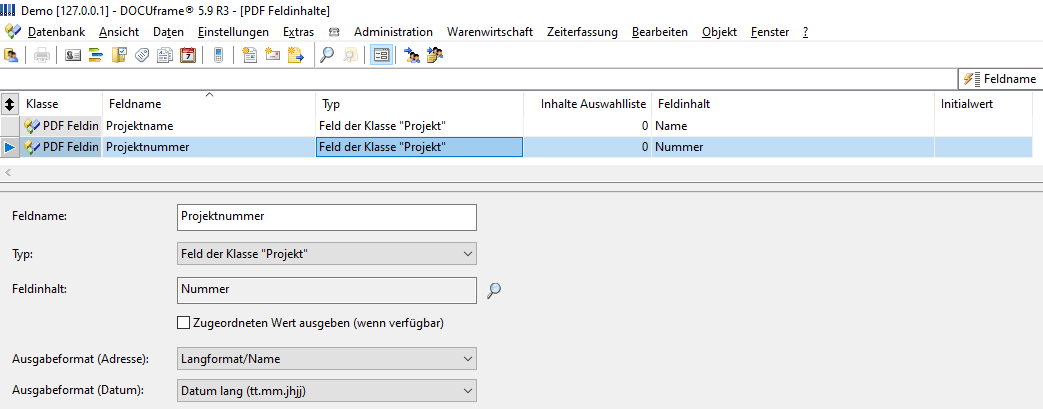Click the mobile phone icon
This screenshot has width=1043, height=409.
[x=218, y=55]
